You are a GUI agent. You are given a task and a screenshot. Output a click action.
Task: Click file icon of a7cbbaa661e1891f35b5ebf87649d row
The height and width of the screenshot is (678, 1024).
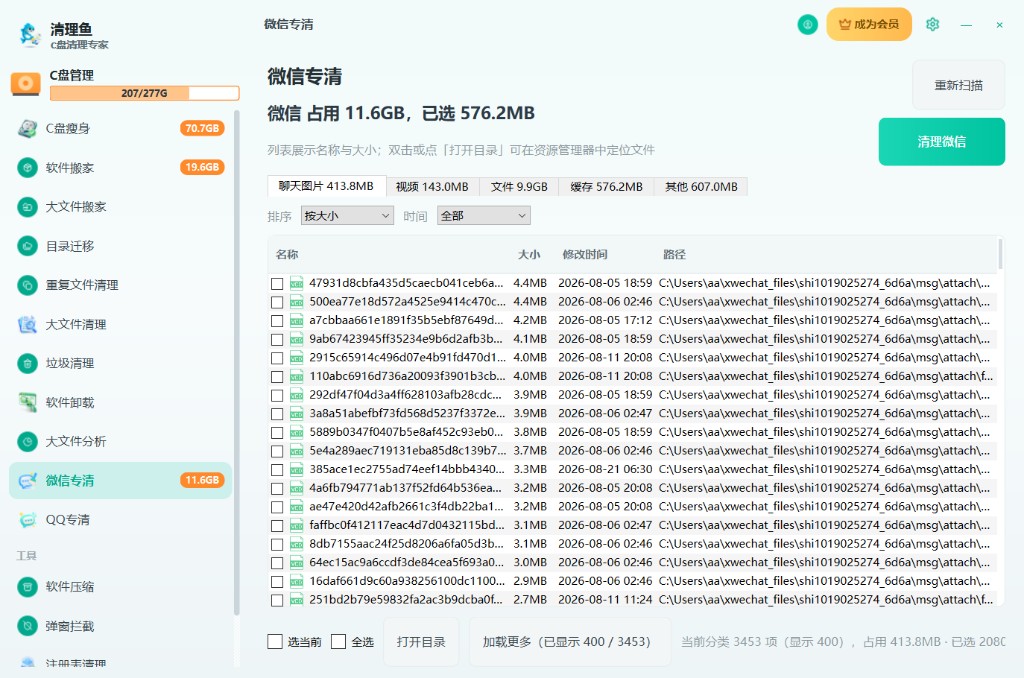[296, 321]
